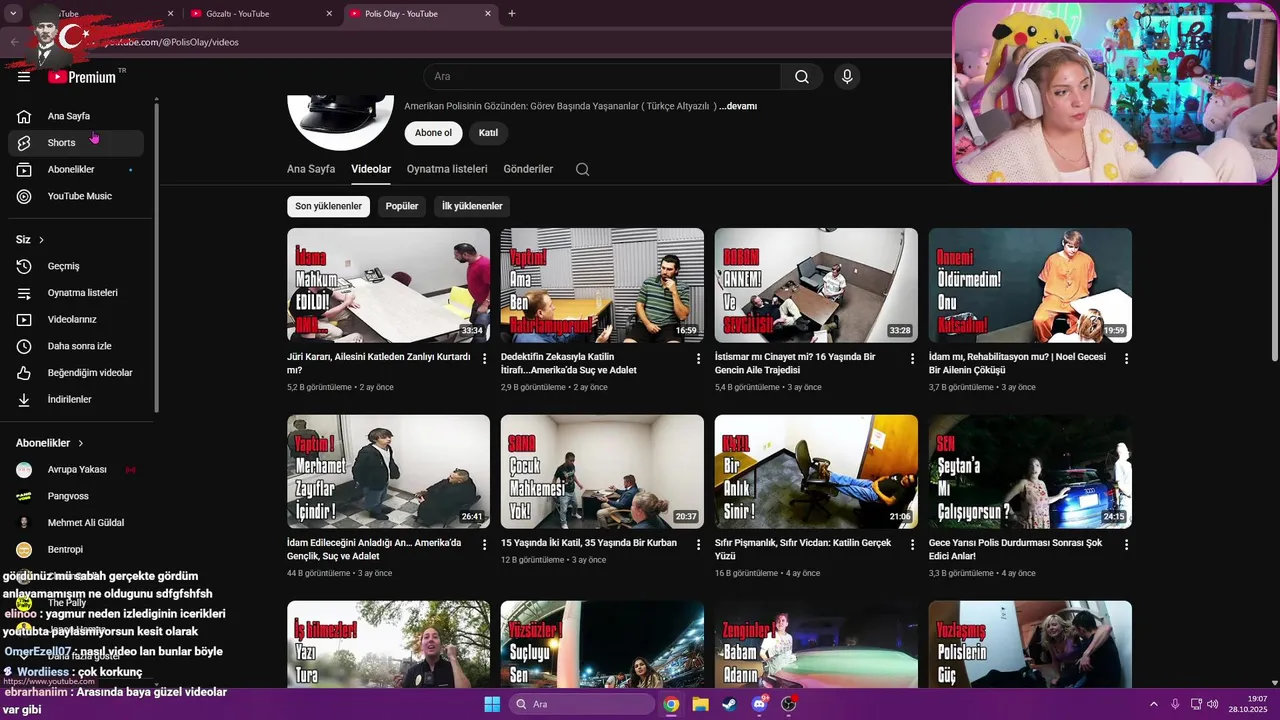Open Steam from the taskbar
The height and width of the screenshot is (720, 1280).
click(729, 704)
